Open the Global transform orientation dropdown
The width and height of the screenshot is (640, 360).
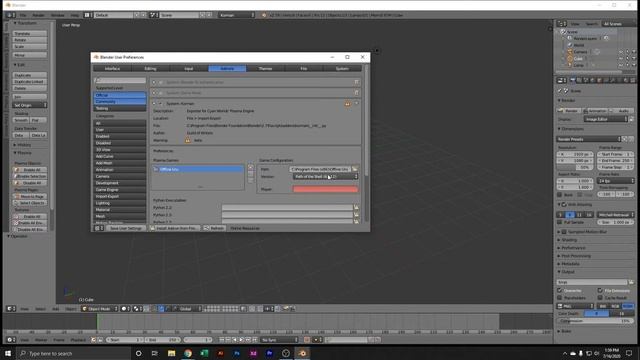click(188, 309)
